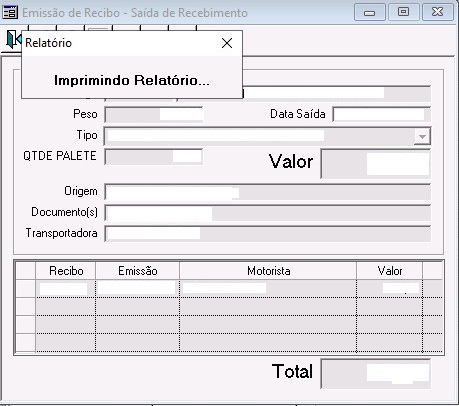459x406 pixels.
Task: Click the Motorista column header
Action: (x=268, y=271)
